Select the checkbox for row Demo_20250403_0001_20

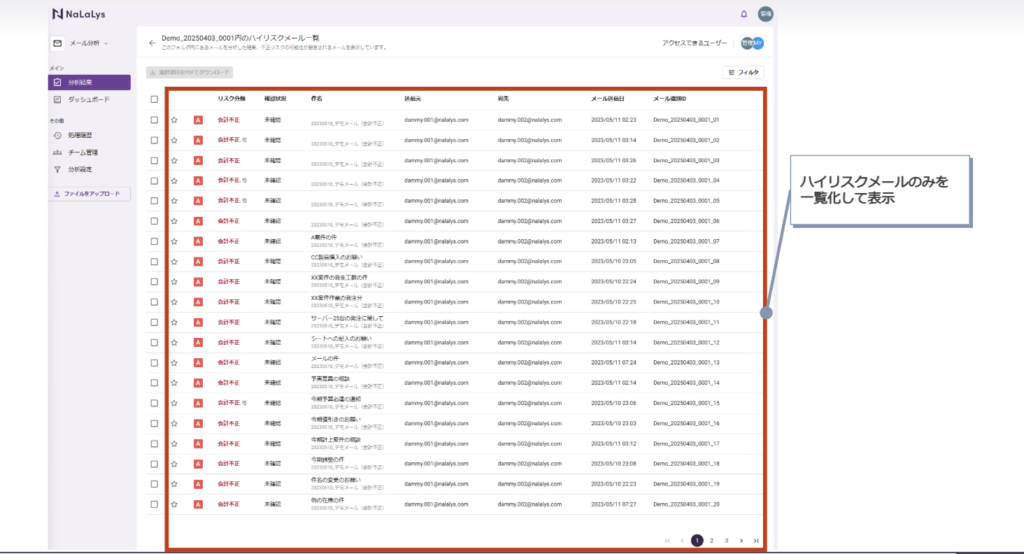coord(154,504)
